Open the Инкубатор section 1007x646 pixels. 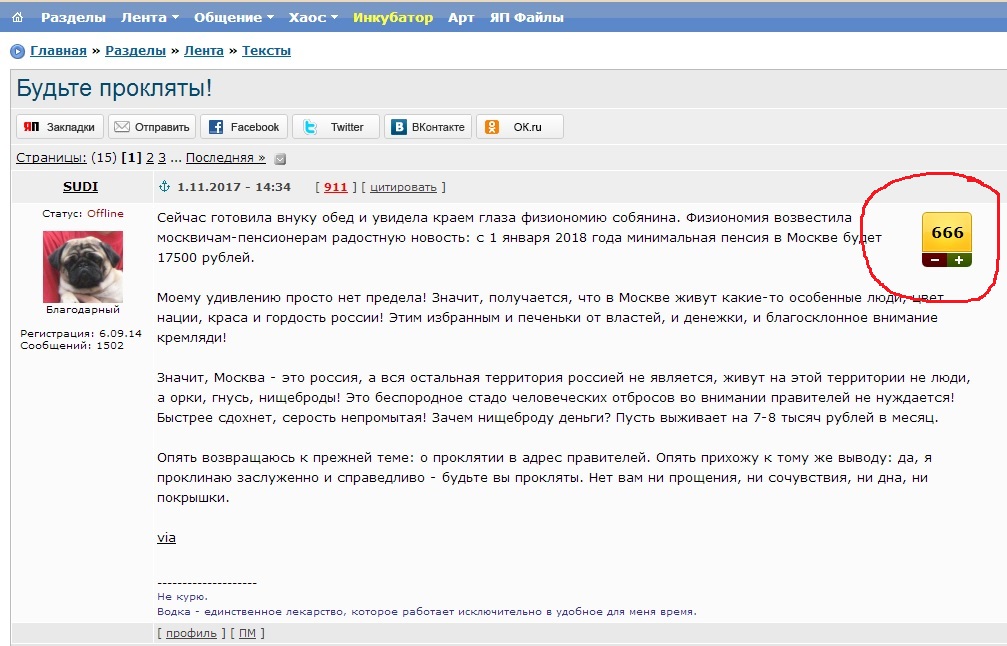[x=393, y=17]
